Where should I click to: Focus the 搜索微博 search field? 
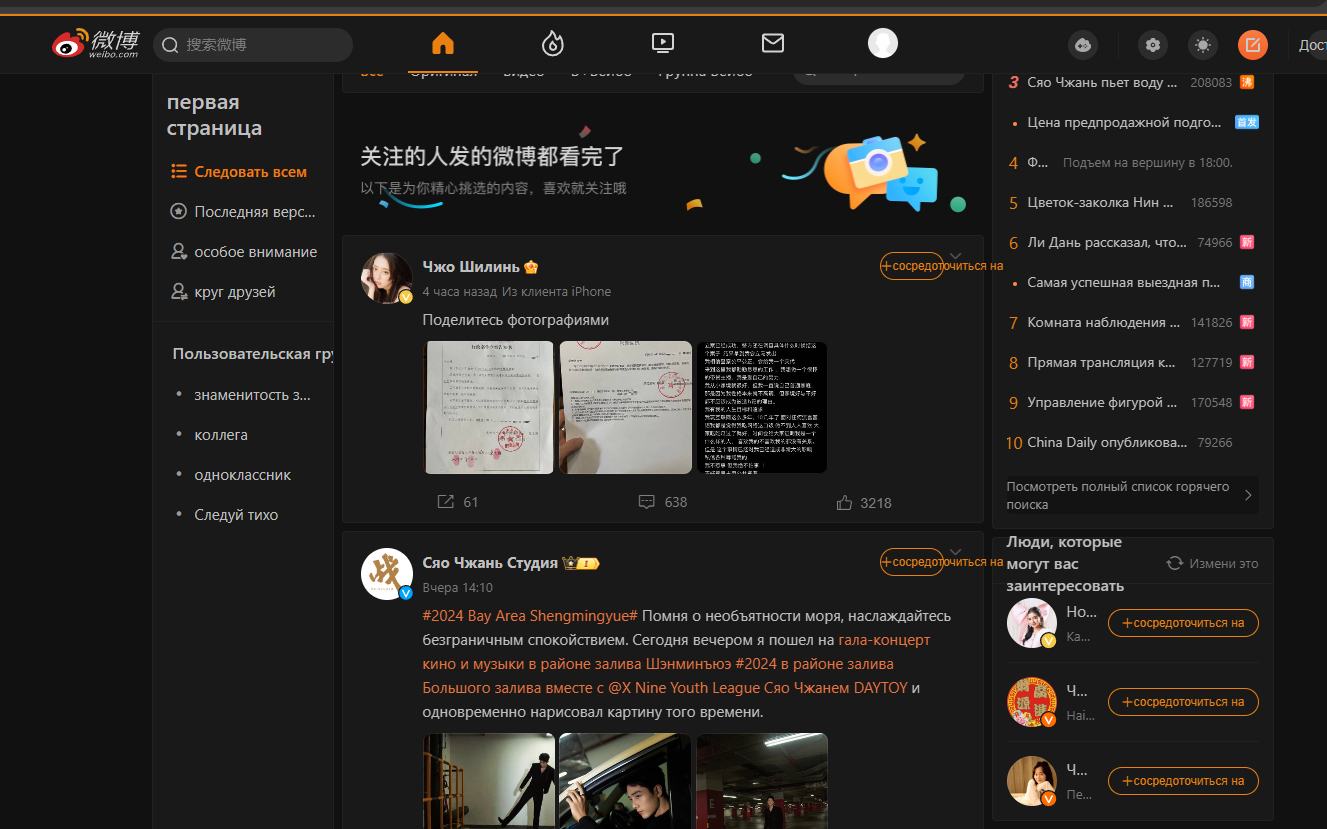click(253, 45)
